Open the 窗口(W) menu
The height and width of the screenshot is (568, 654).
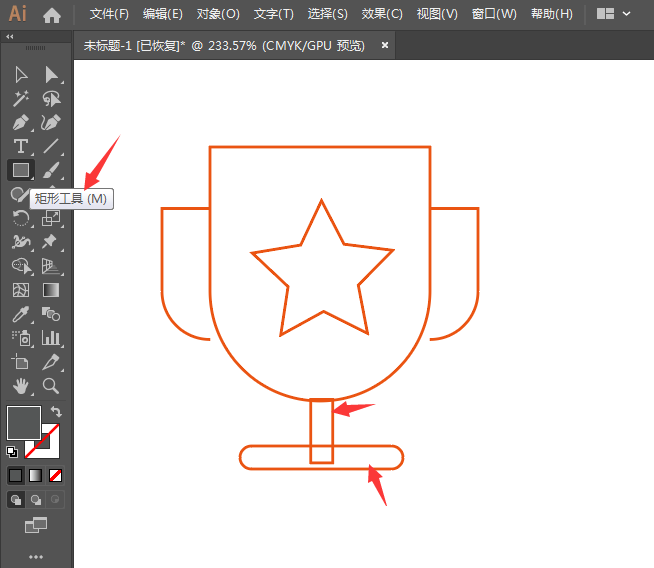tap(494, 14)
